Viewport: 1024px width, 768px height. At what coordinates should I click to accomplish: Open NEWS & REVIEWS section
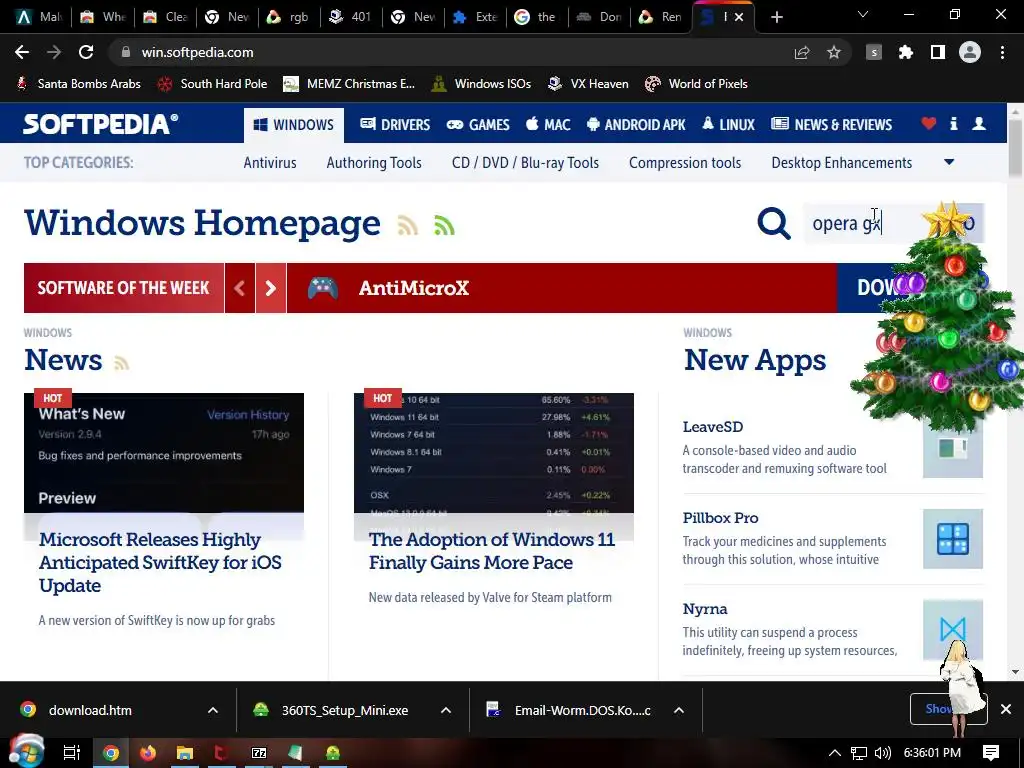(x=831, y=124)
